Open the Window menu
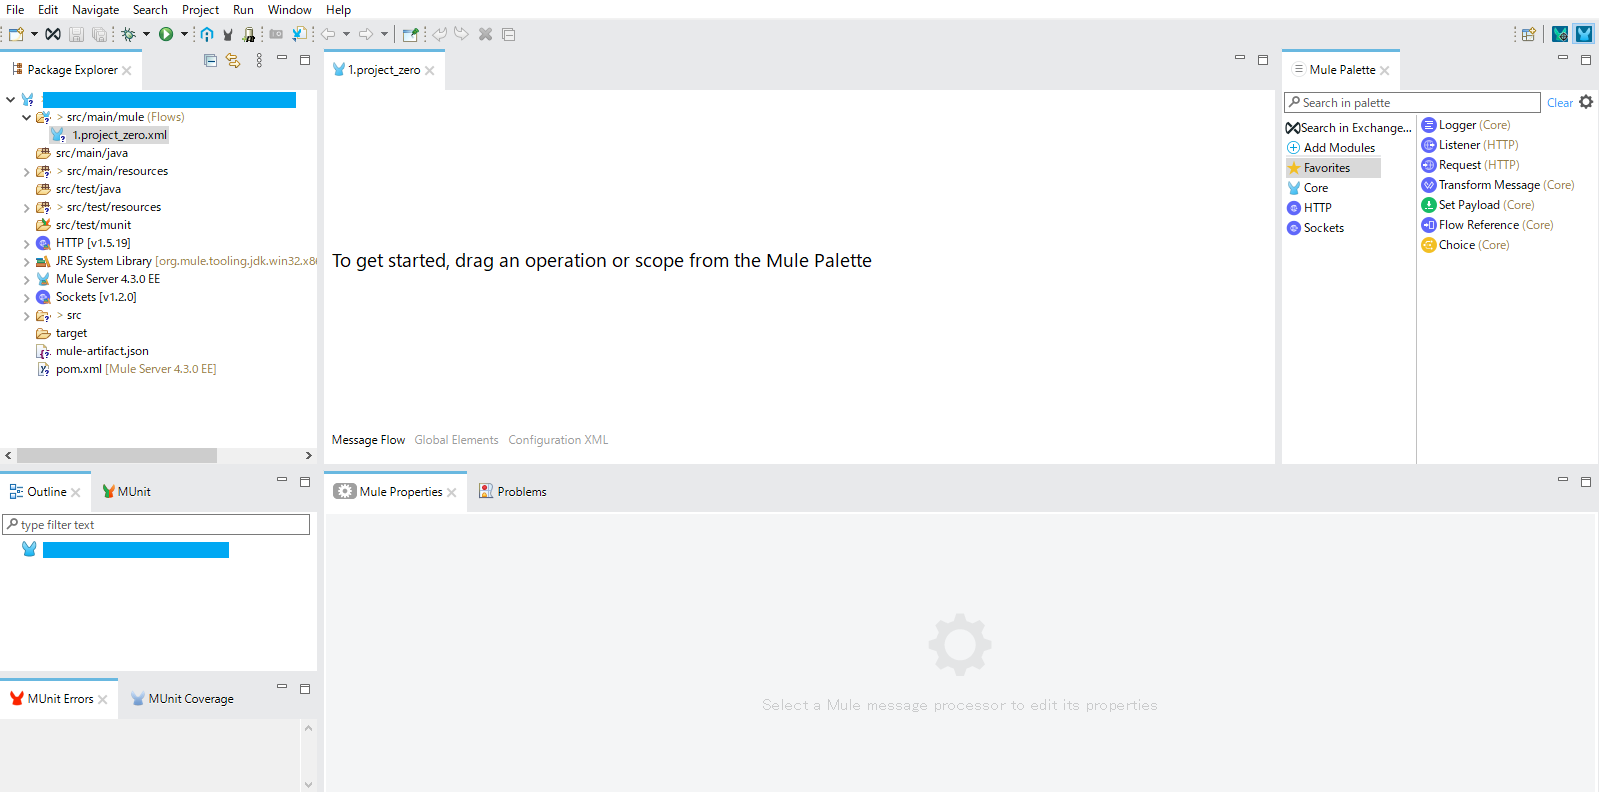The height and width of the screenshot is (792, 1599). pos(290,10)
